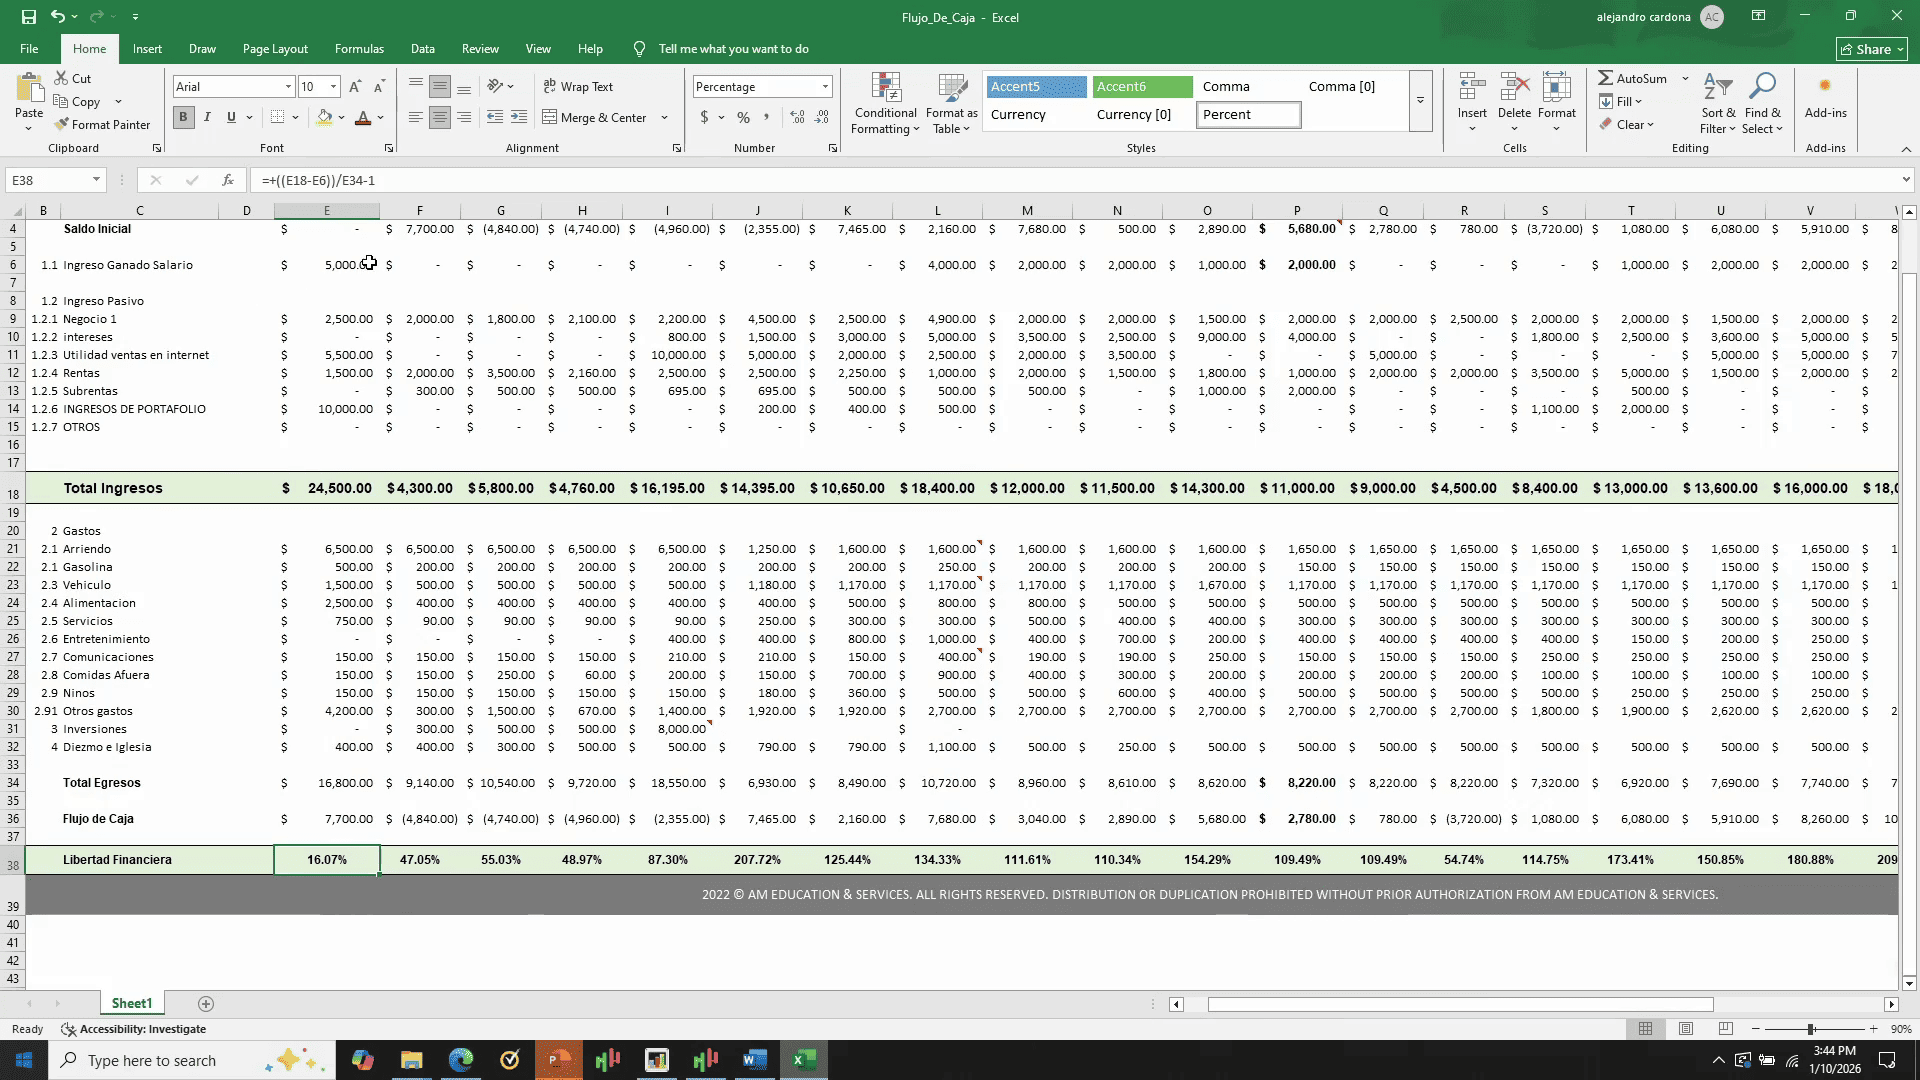Apply the Accent6 cell style
The height and width of the screenshot is (1080, 1920).
point(1142,87)
